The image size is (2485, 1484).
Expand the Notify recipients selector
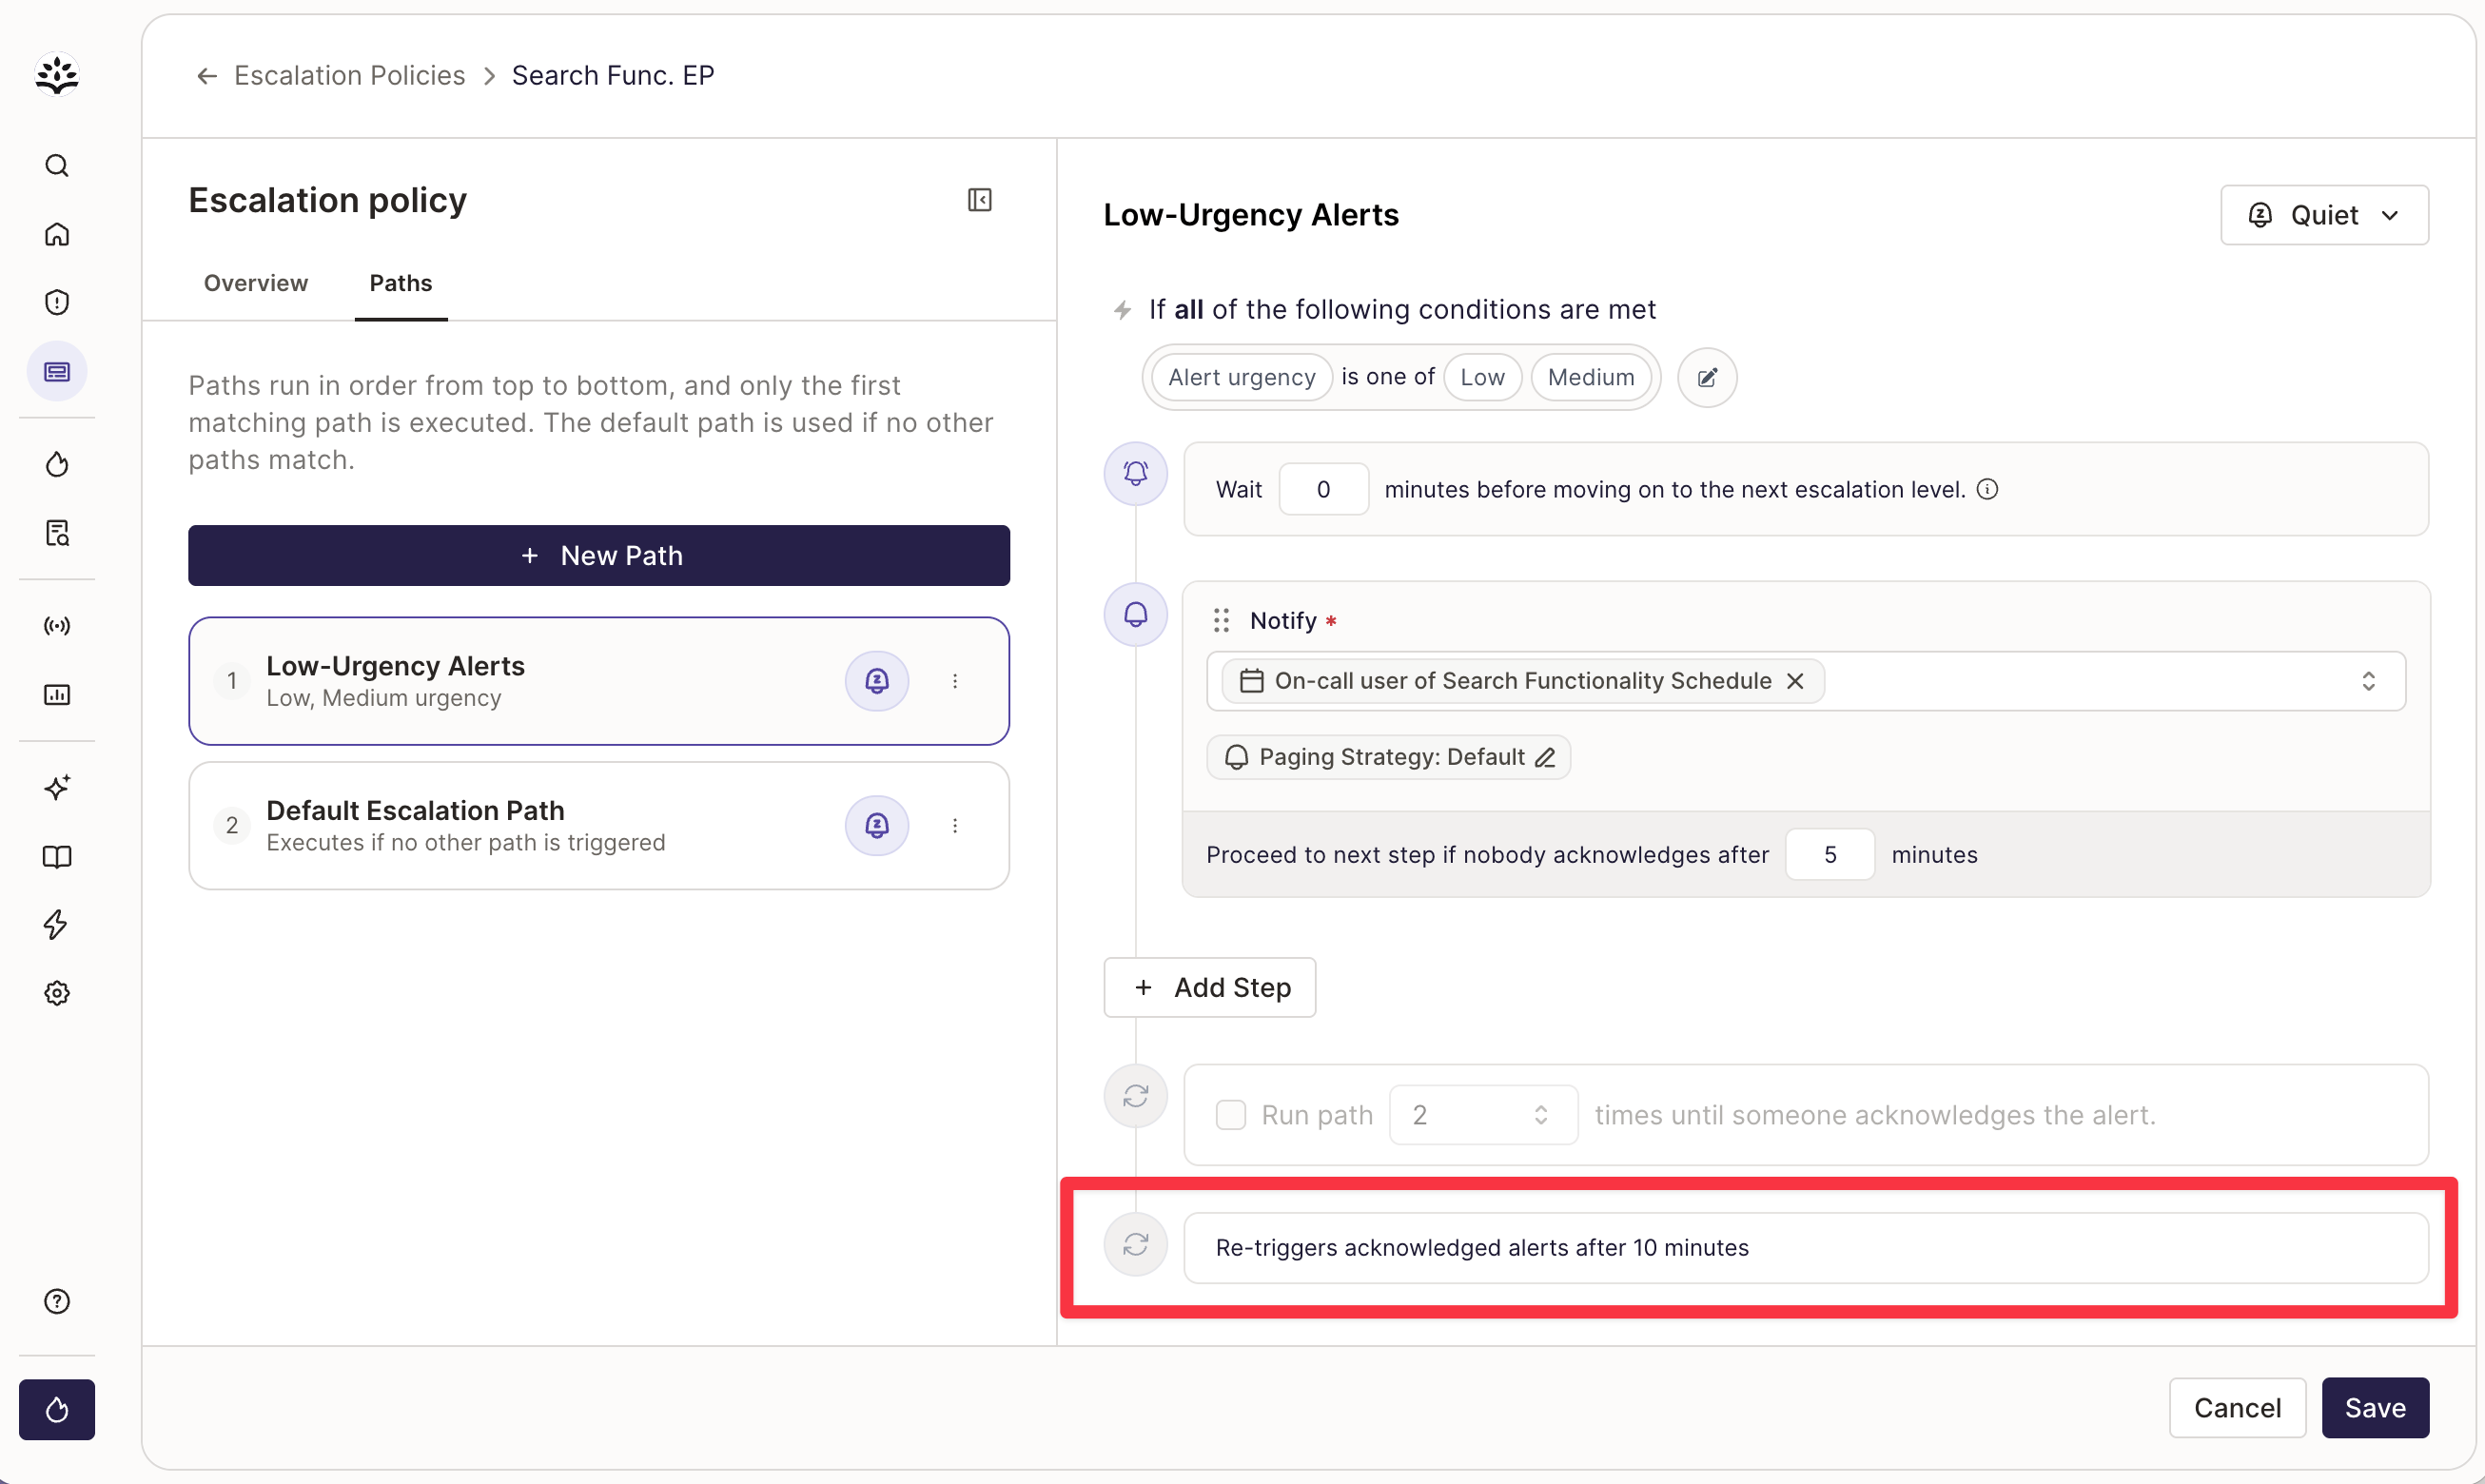2369,682
